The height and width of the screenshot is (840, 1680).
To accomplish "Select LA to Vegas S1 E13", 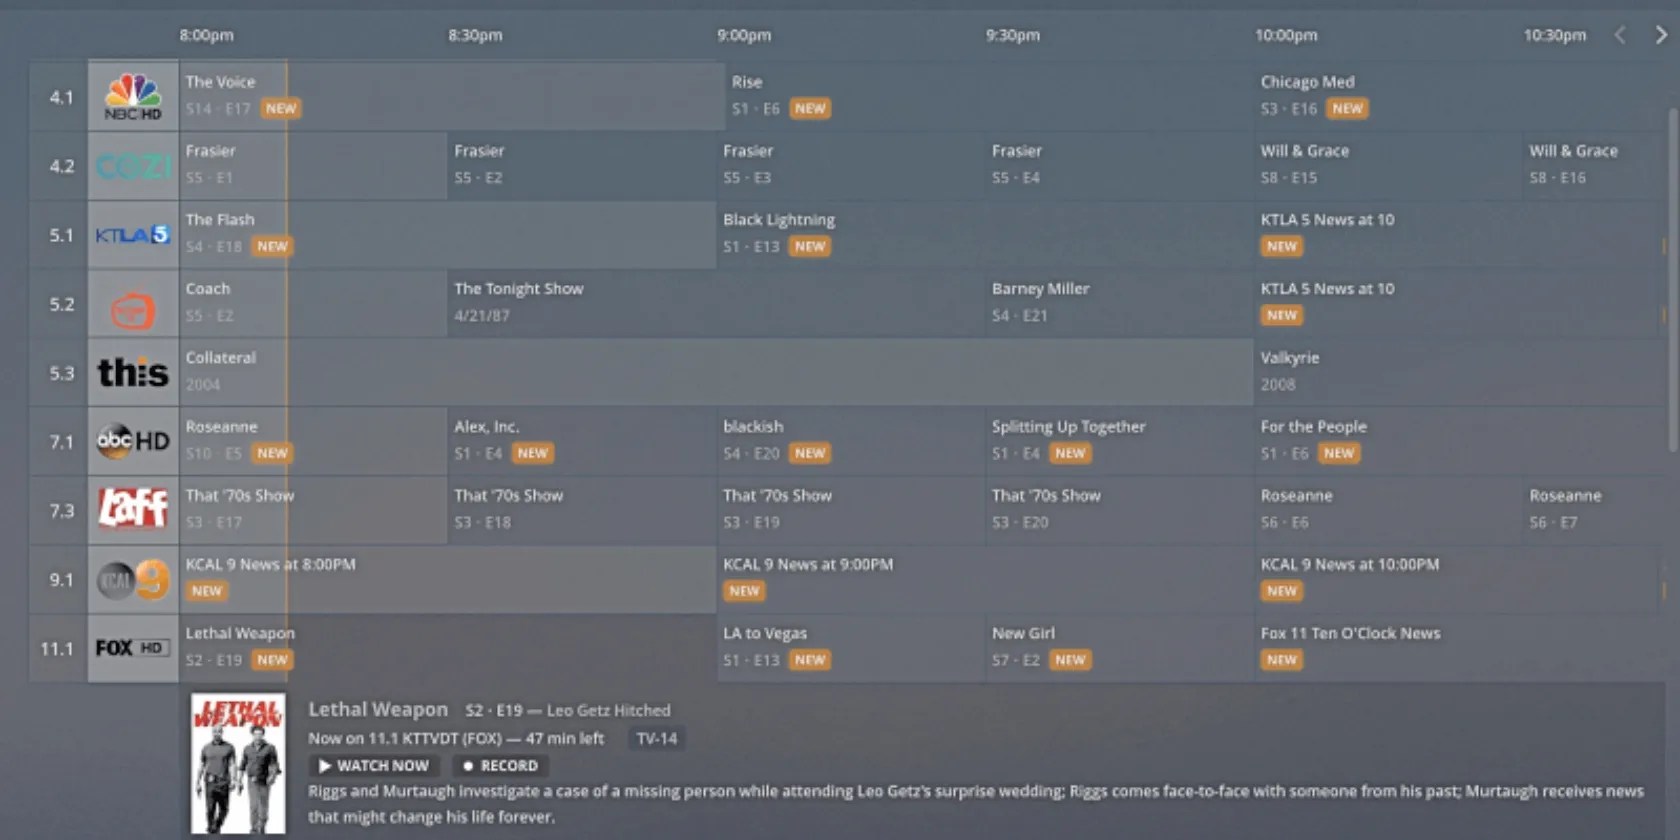I will click(x=851, y=648).
